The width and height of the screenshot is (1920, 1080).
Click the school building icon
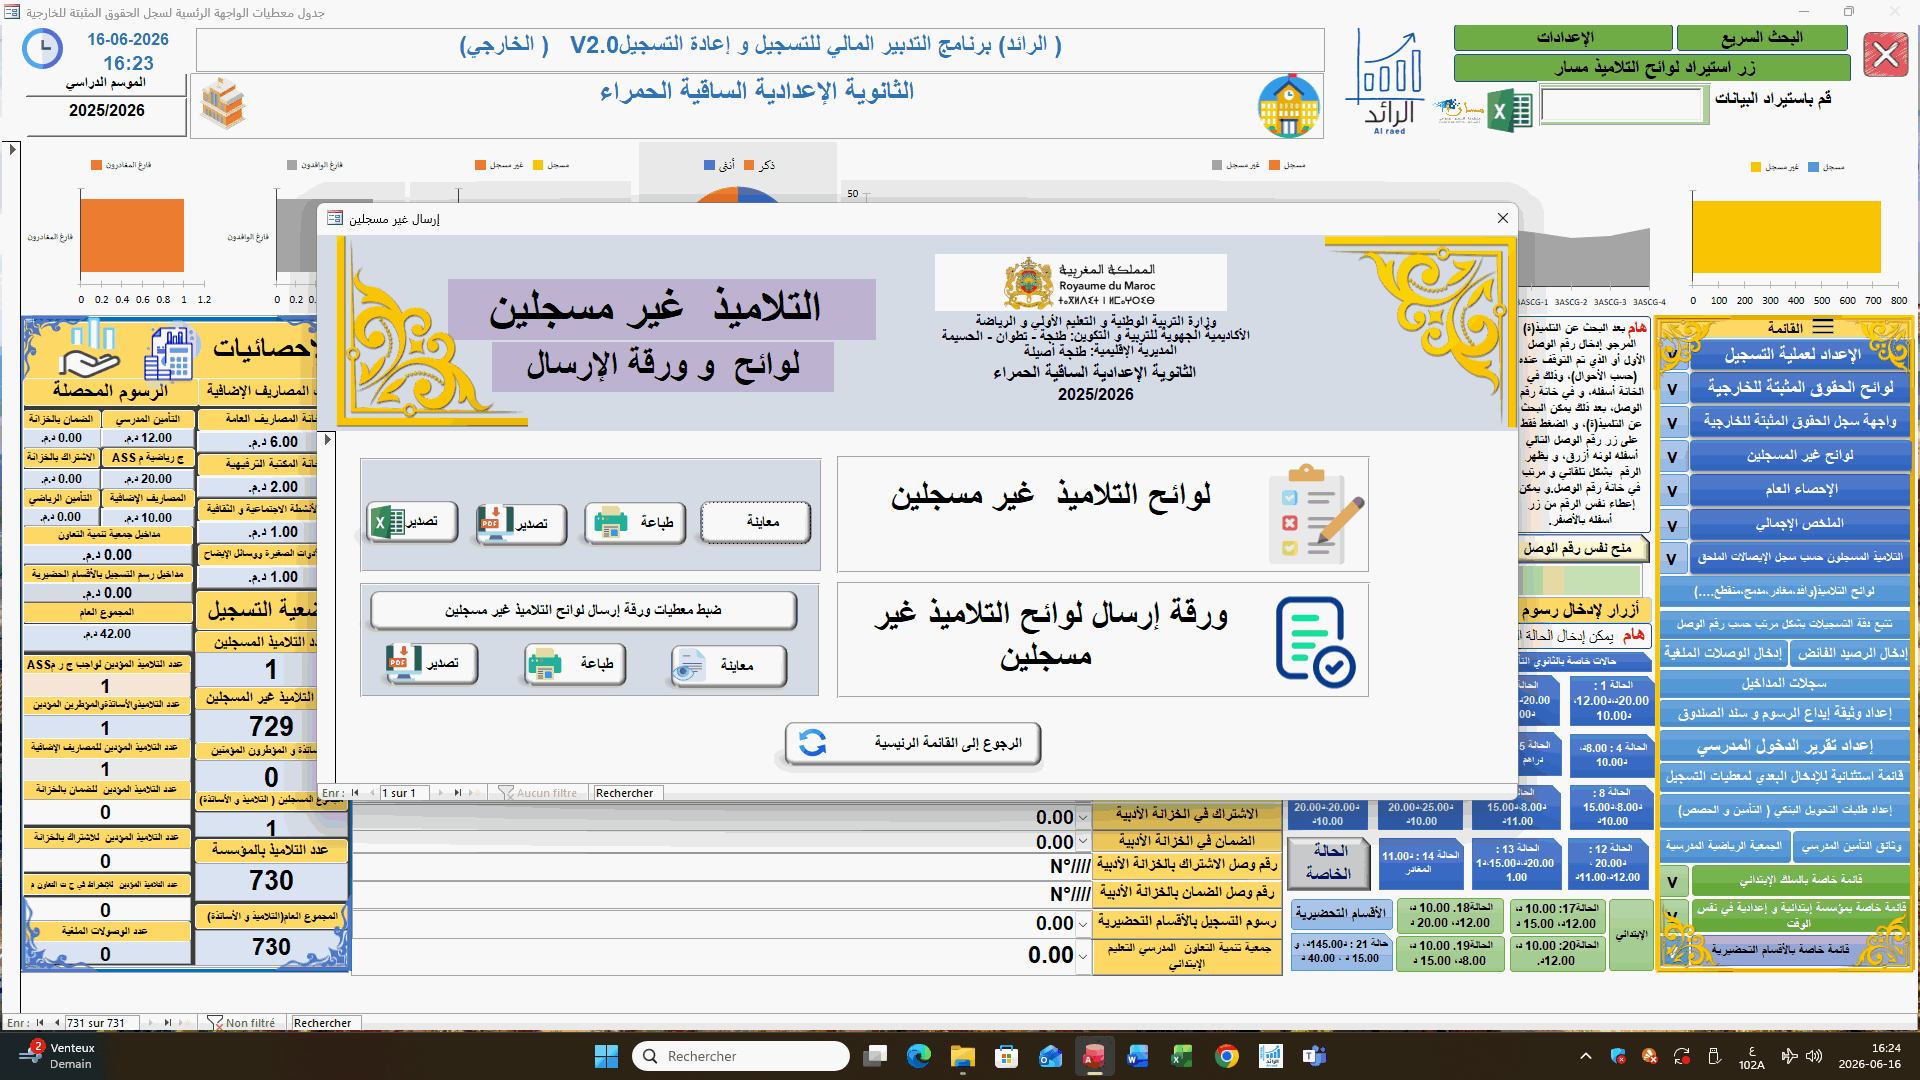[x=1288, y=105]
